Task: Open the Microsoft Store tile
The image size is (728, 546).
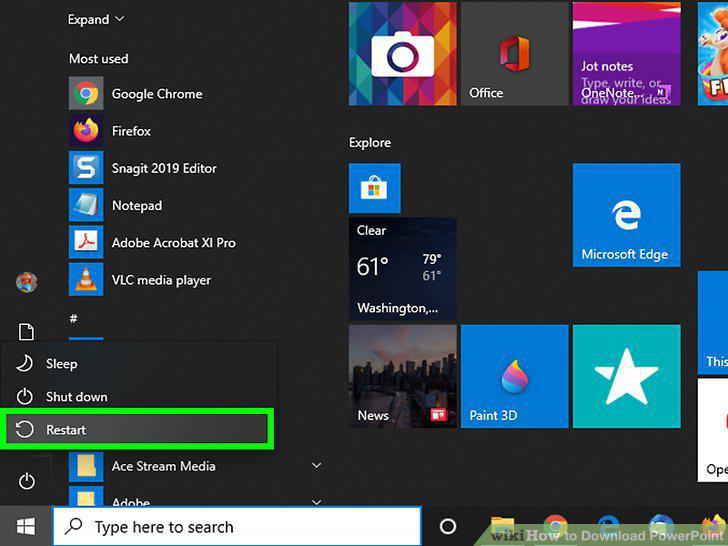Action: pyautogui.click(x=375, y=188)
